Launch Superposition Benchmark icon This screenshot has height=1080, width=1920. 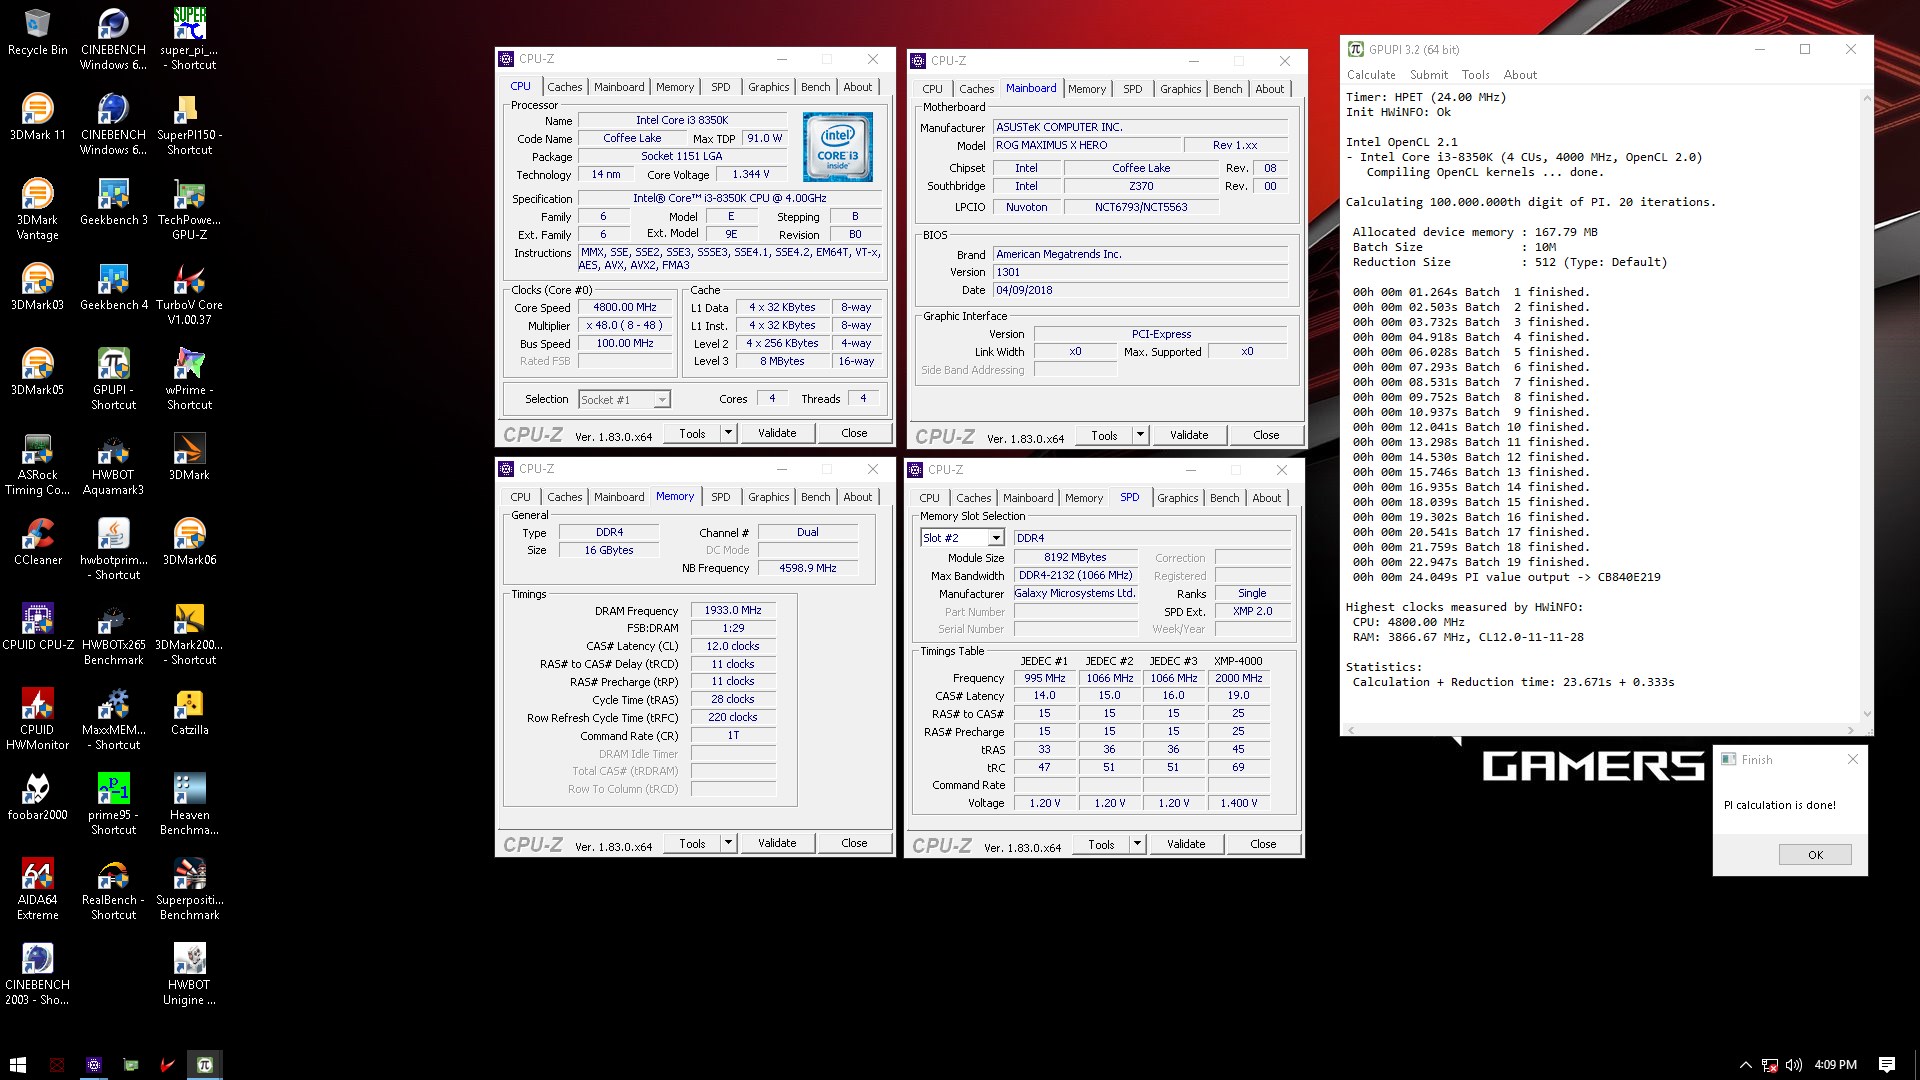(x=189, y=890)
